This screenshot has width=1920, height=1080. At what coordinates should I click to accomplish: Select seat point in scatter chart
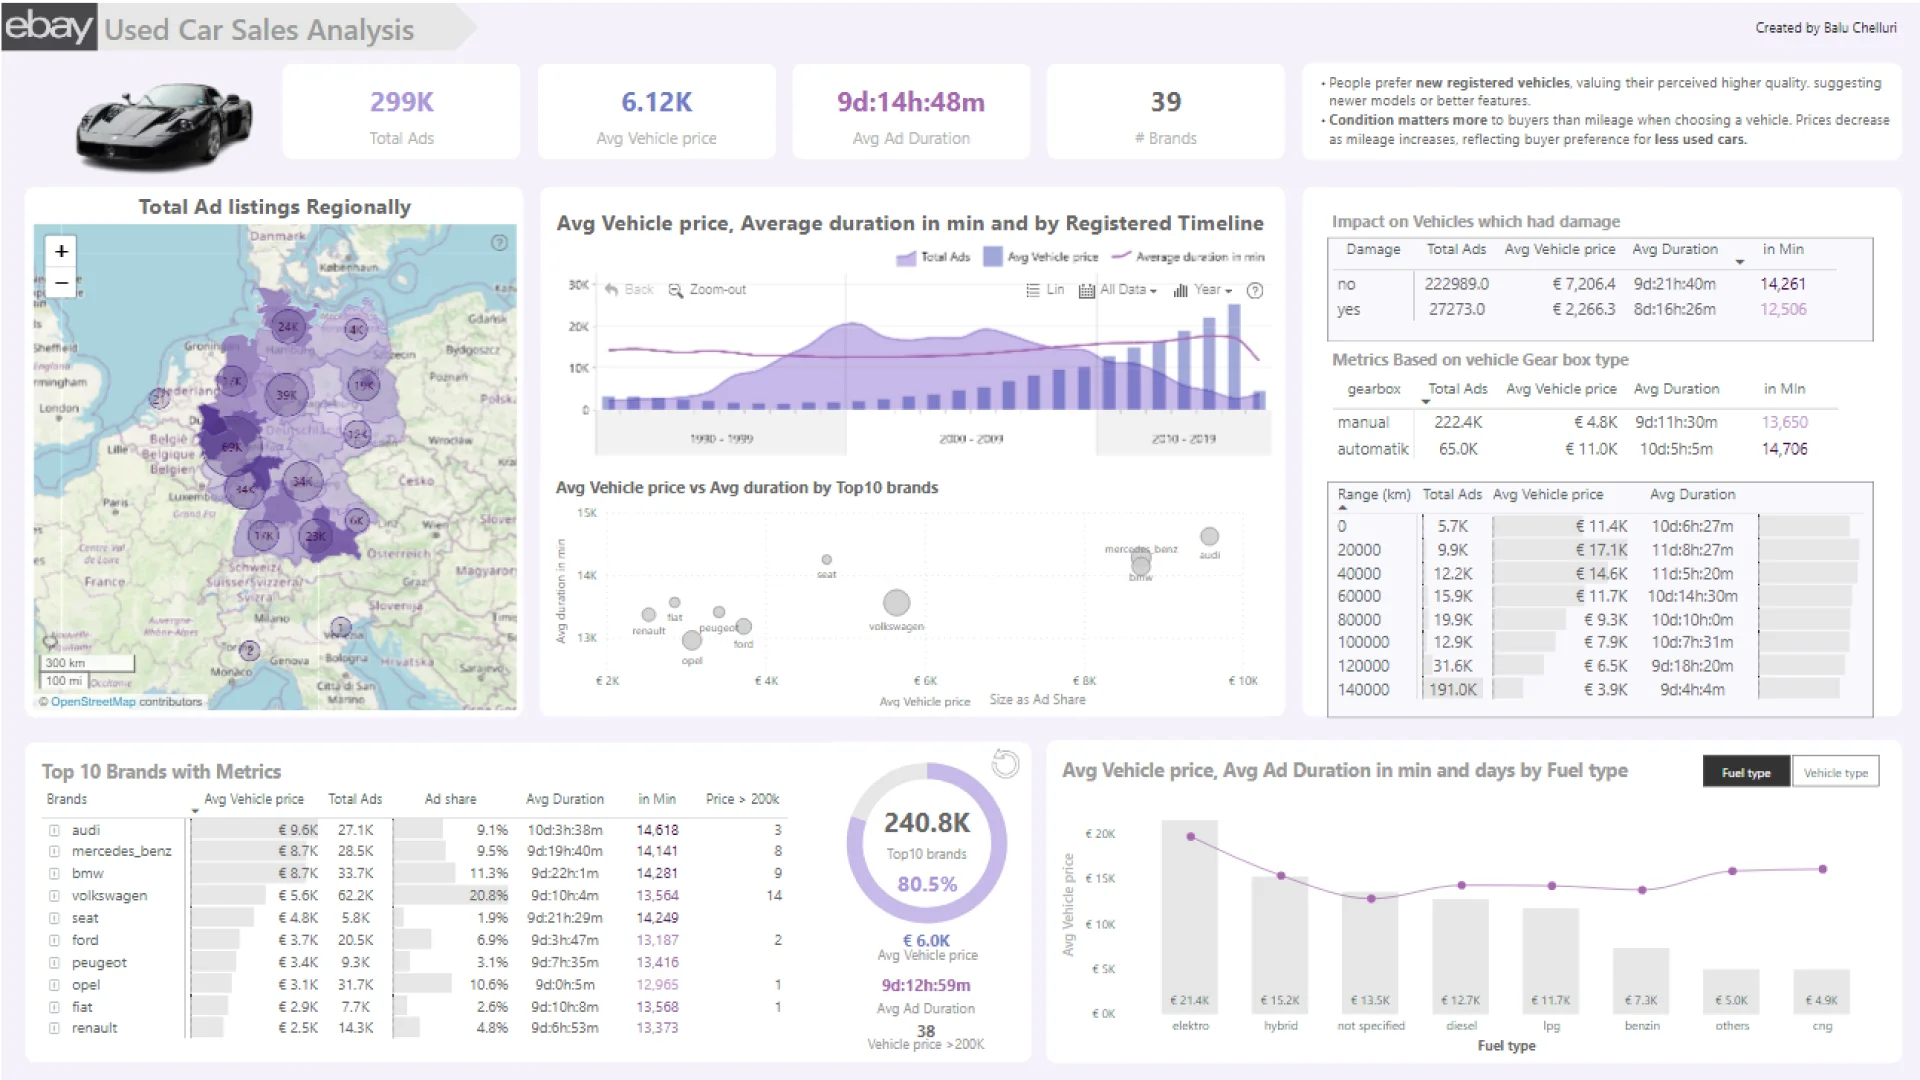pos(826,560)
